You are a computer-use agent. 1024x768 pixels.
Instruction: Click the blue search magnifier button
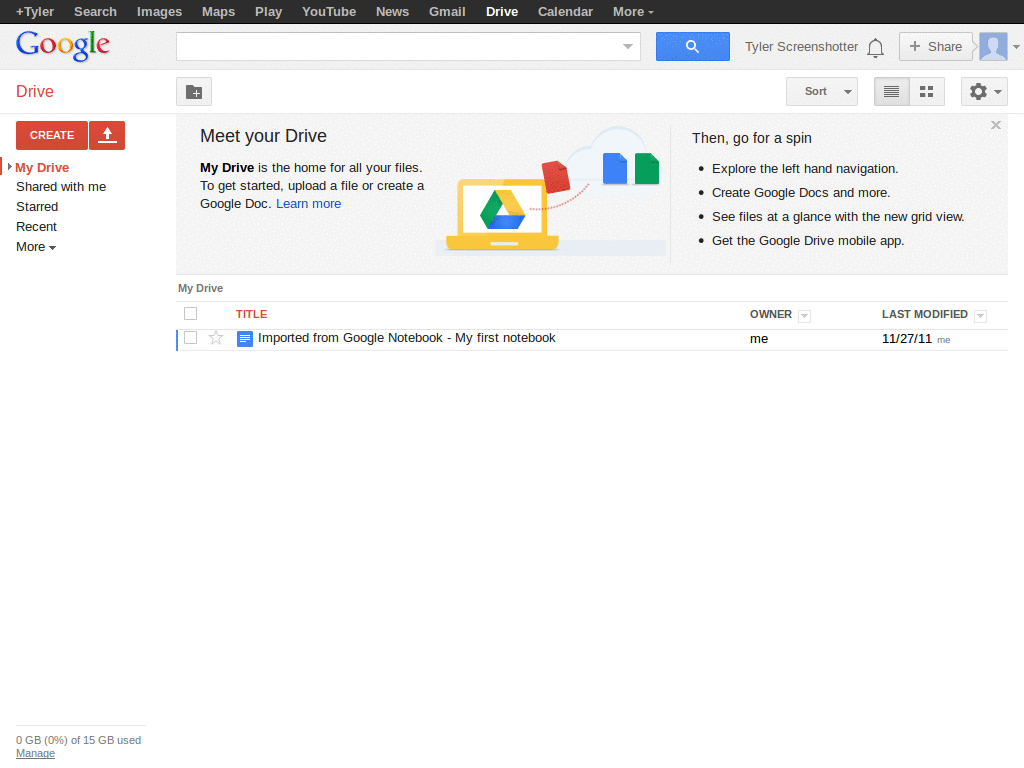tap(692, 46)
